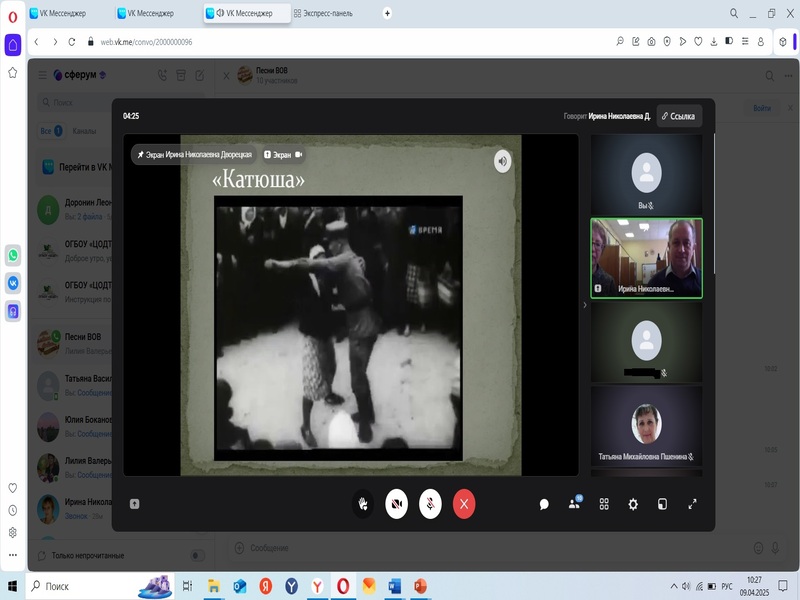The image size is (800, 600).
Task: Open Windows Start menu
Action: click(x=12, y=586)
